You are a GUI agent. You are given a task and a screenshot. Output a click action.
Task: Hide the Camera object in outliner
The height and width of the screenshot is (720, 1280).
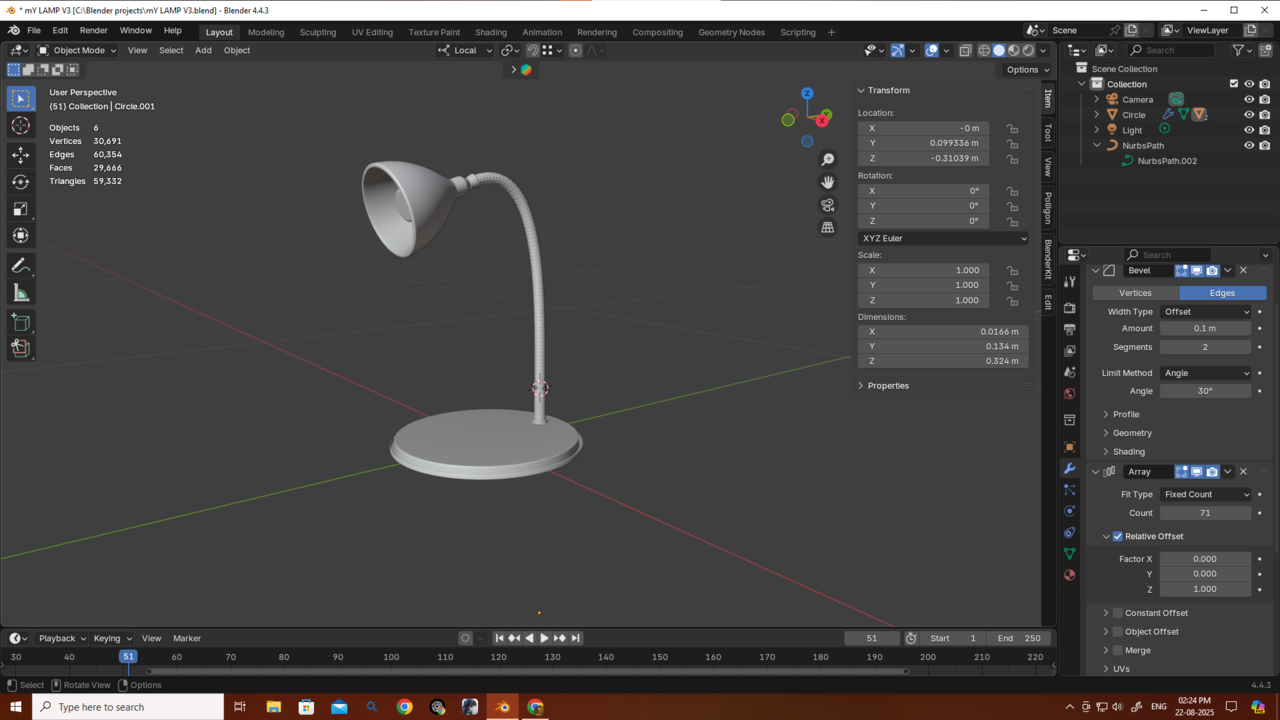click(1248, 100)
